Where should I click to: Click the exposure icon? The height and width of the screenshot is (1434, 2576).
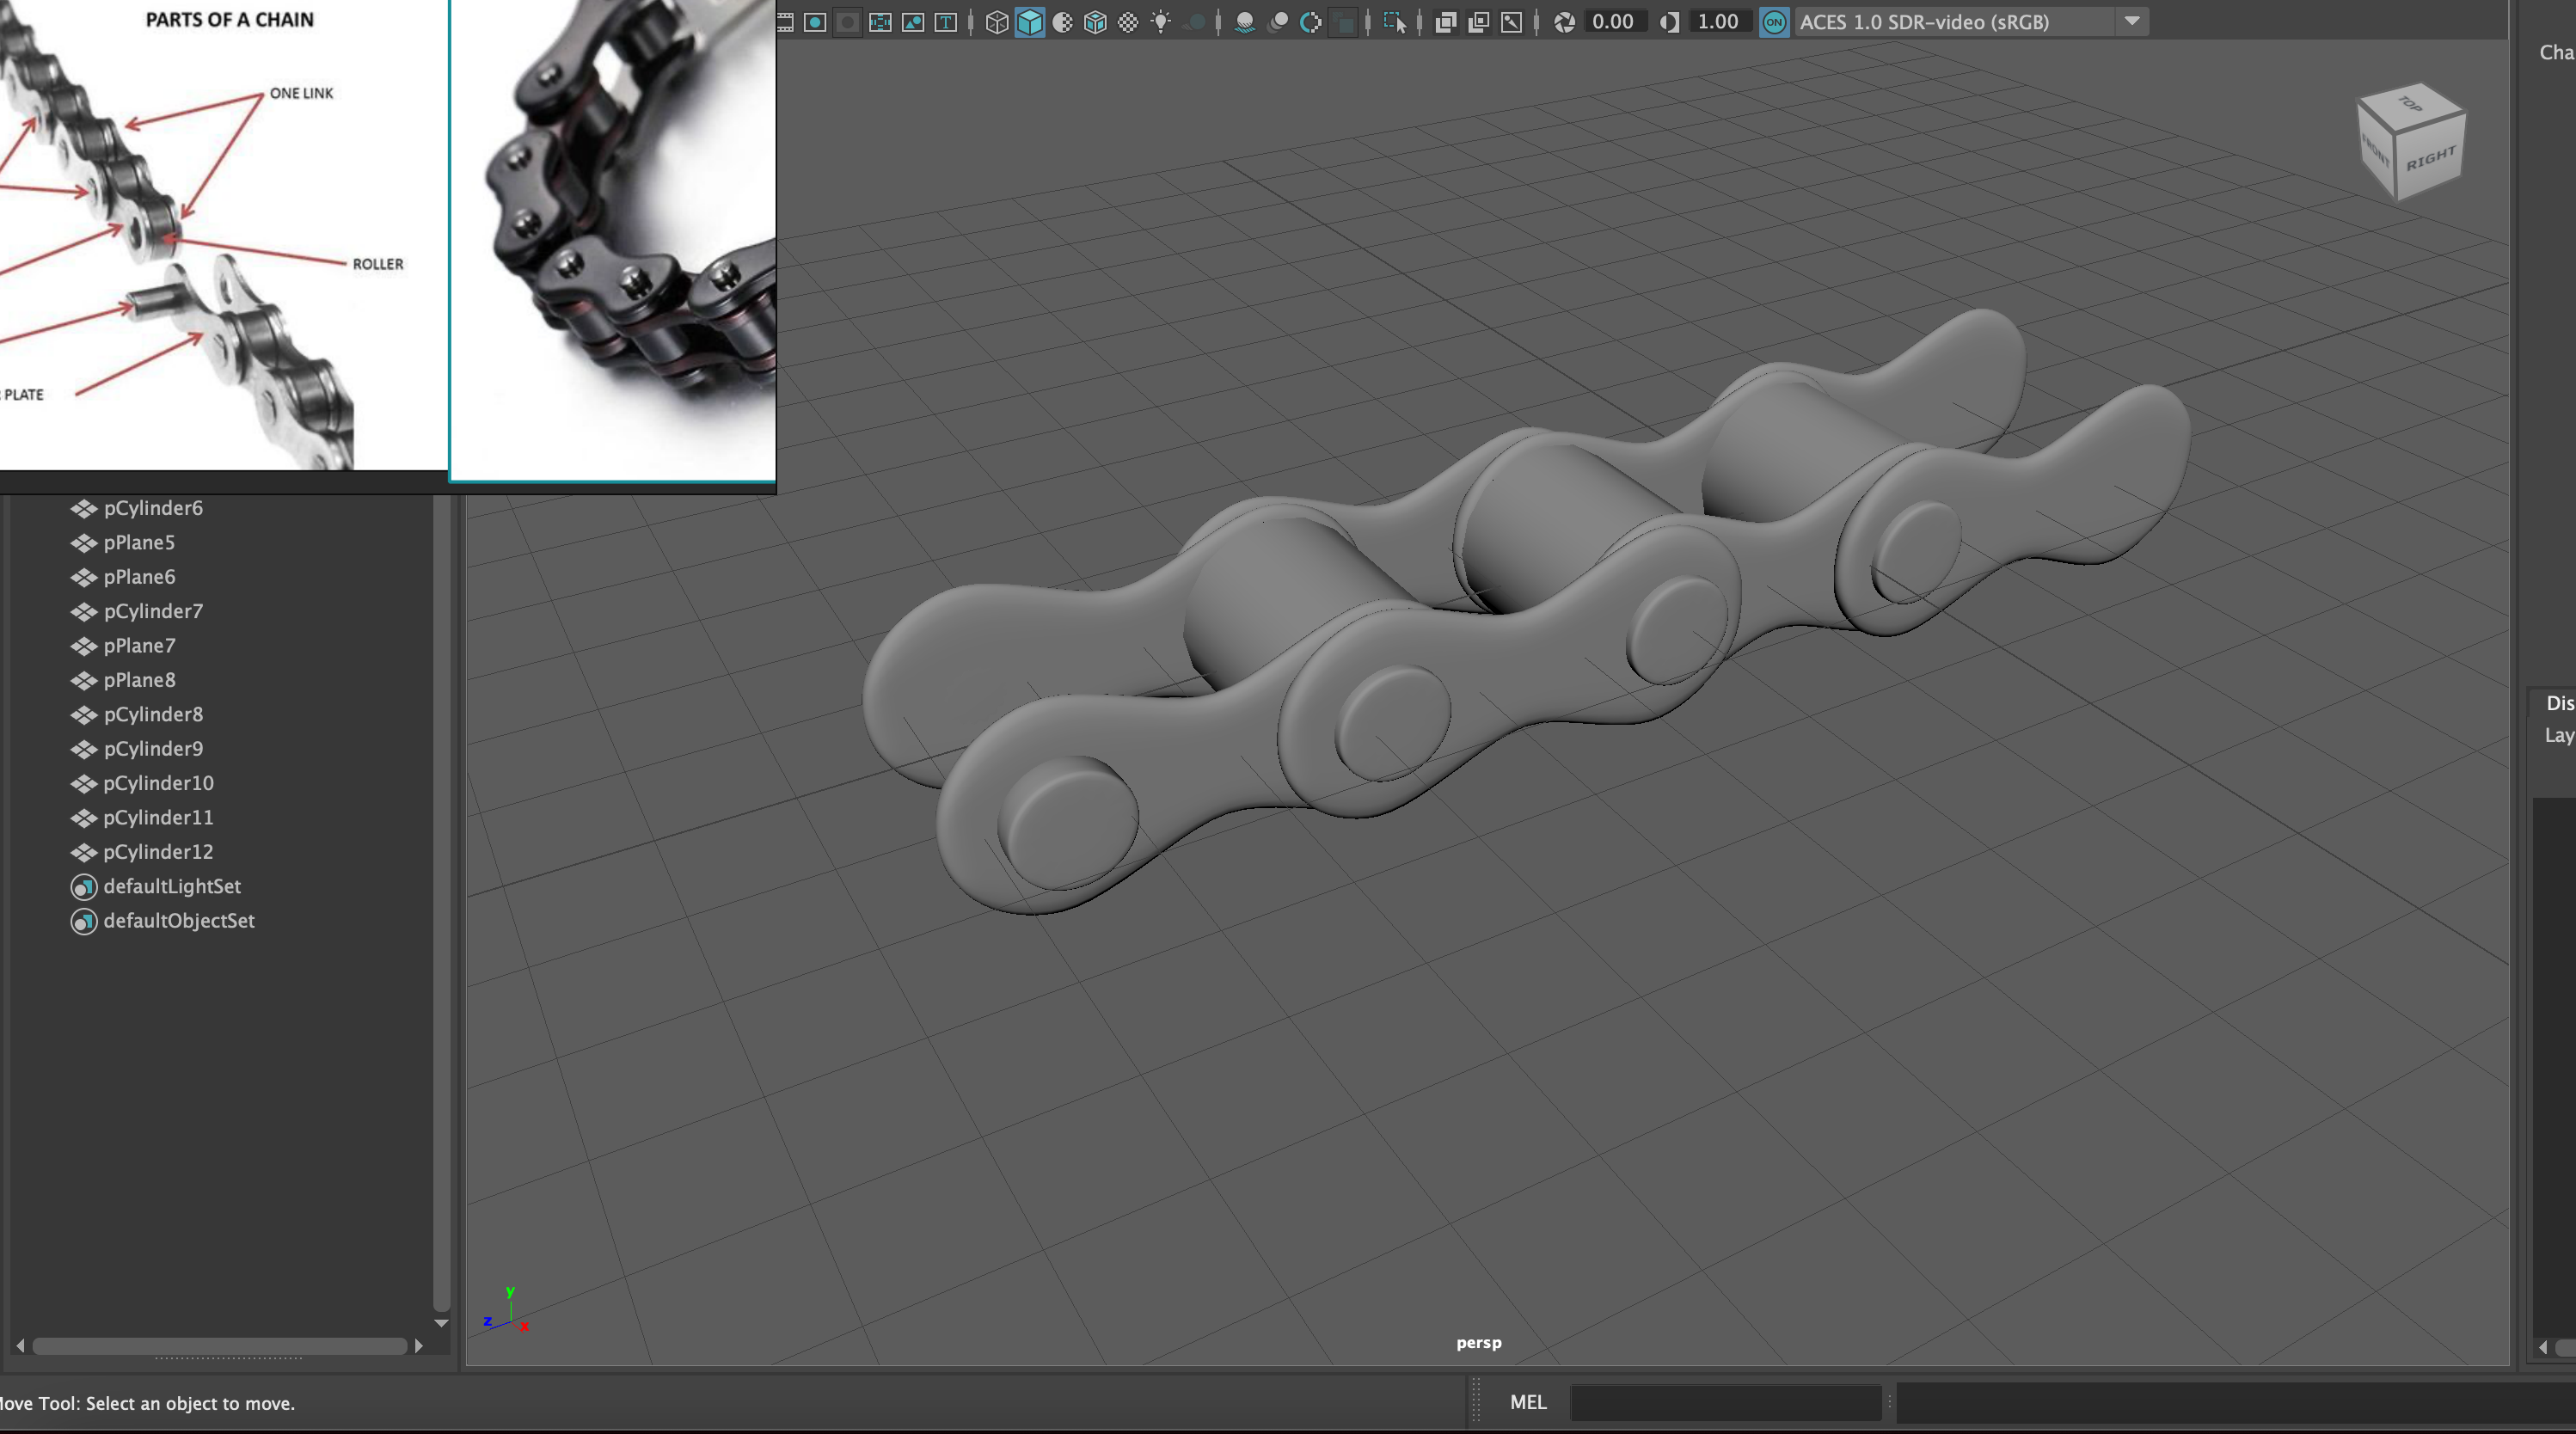[1565, 22]
